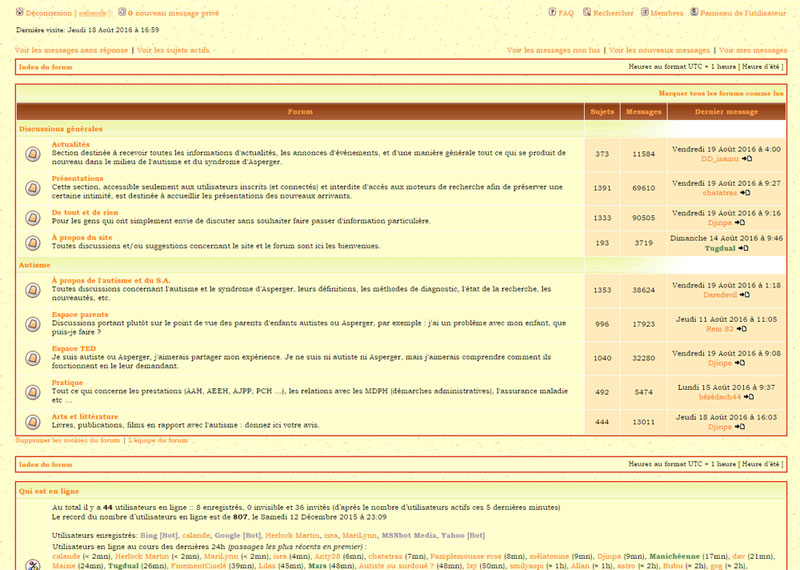Go to Tugdual's last message arrow icon
This screenshot has width=800, height=570.
pos(743,249)
